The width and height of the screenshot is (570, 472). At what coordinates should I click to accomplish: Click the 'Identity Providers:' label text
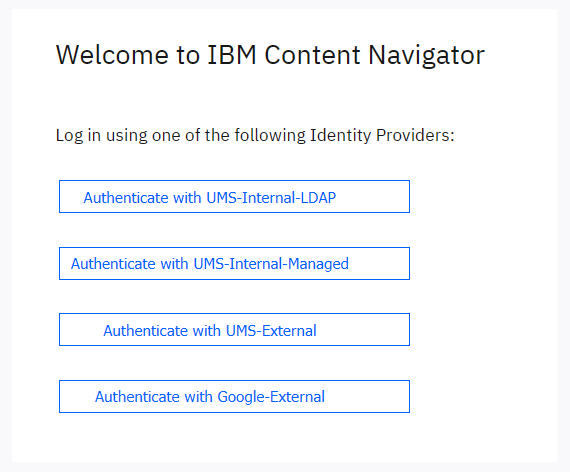[x=382, y=135]
